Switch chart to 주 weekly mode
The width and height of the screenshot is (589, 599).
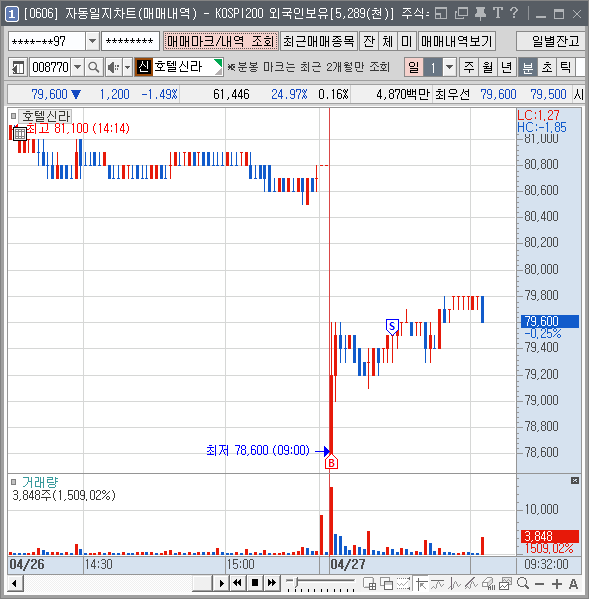(469, 68)
